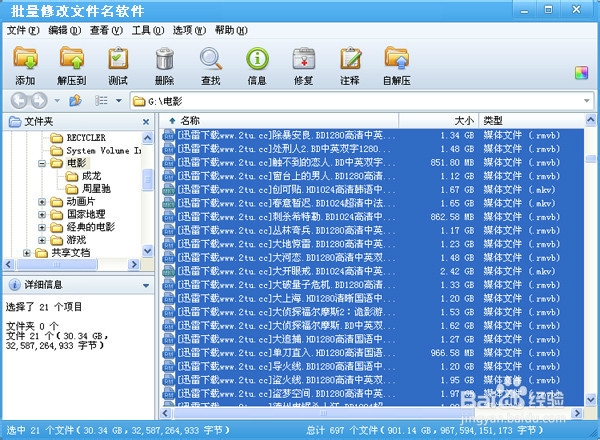Screen dimensions: 600x440
Task: Select the 大地惊雷 file row
Action: 373,244
